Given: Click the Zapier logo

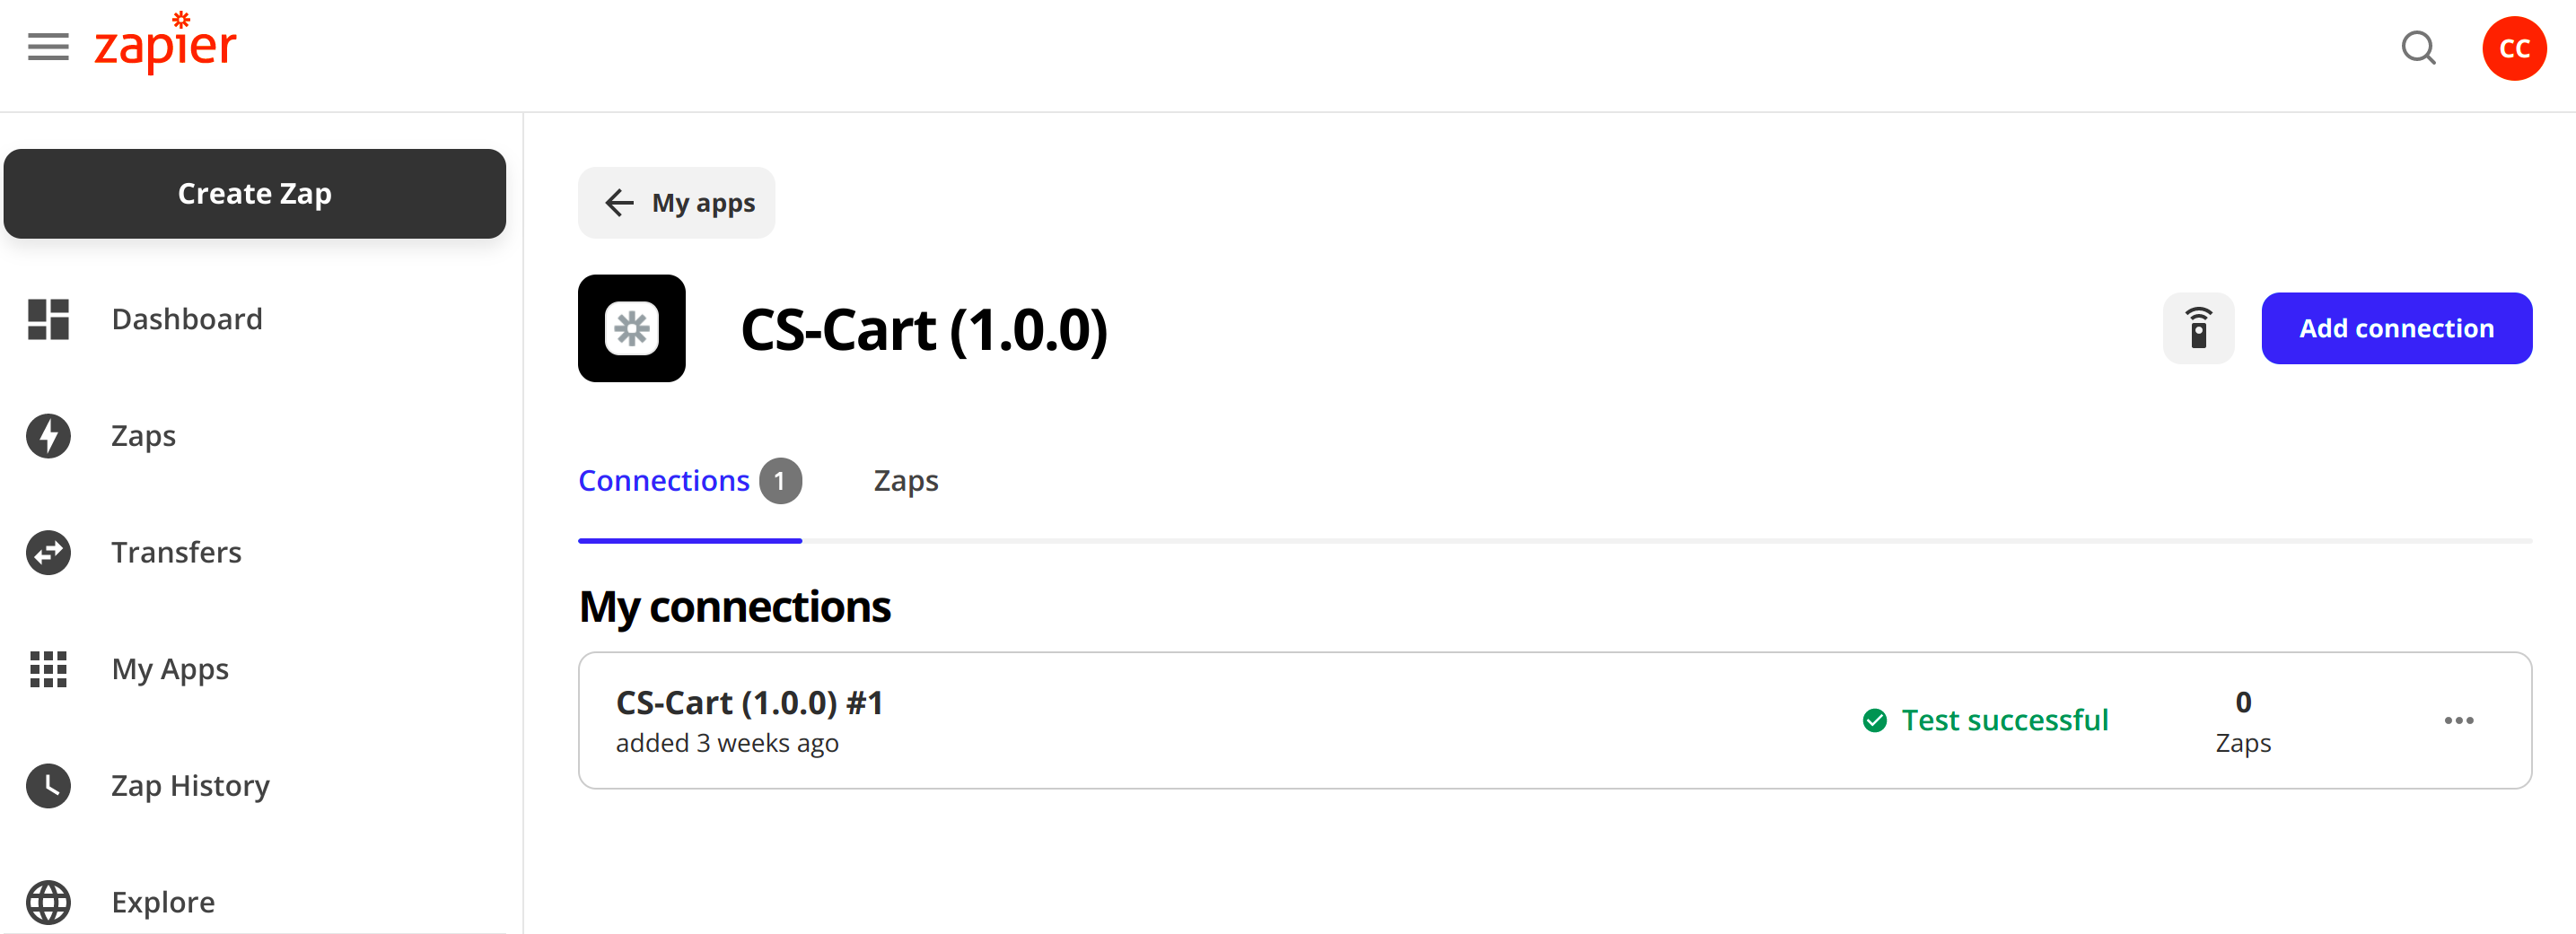Looking at the screenshot, I should pos(165,44).
